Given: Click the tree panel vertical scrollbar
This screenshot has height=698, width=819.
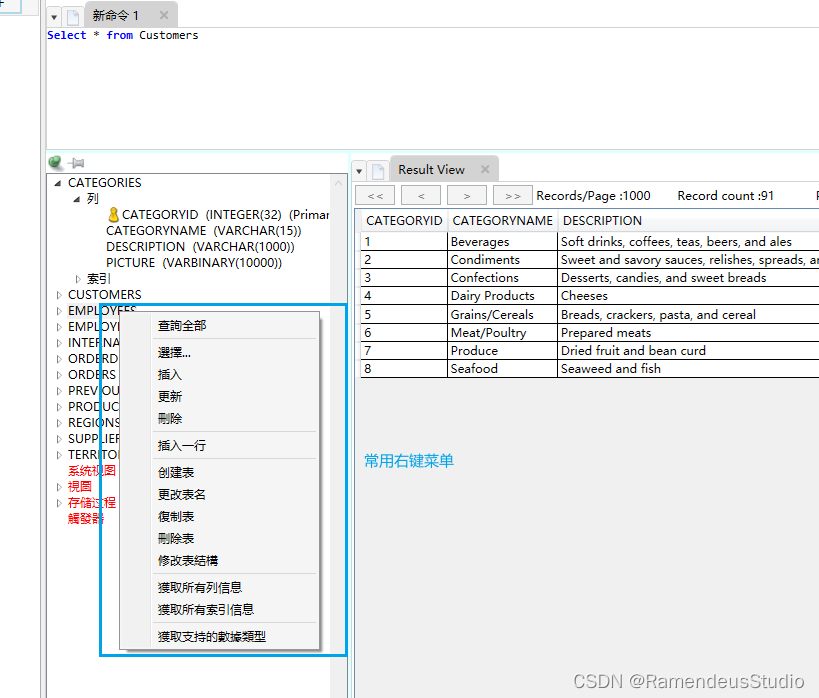Looking at the screenshot, I should (338, 436).
